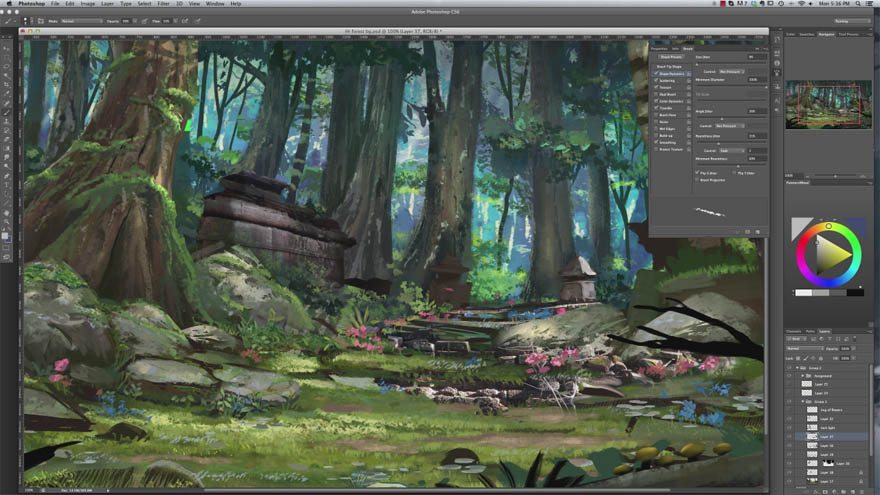Toggle Scattering checkbox
880x495 pixels.
[656, 80]
